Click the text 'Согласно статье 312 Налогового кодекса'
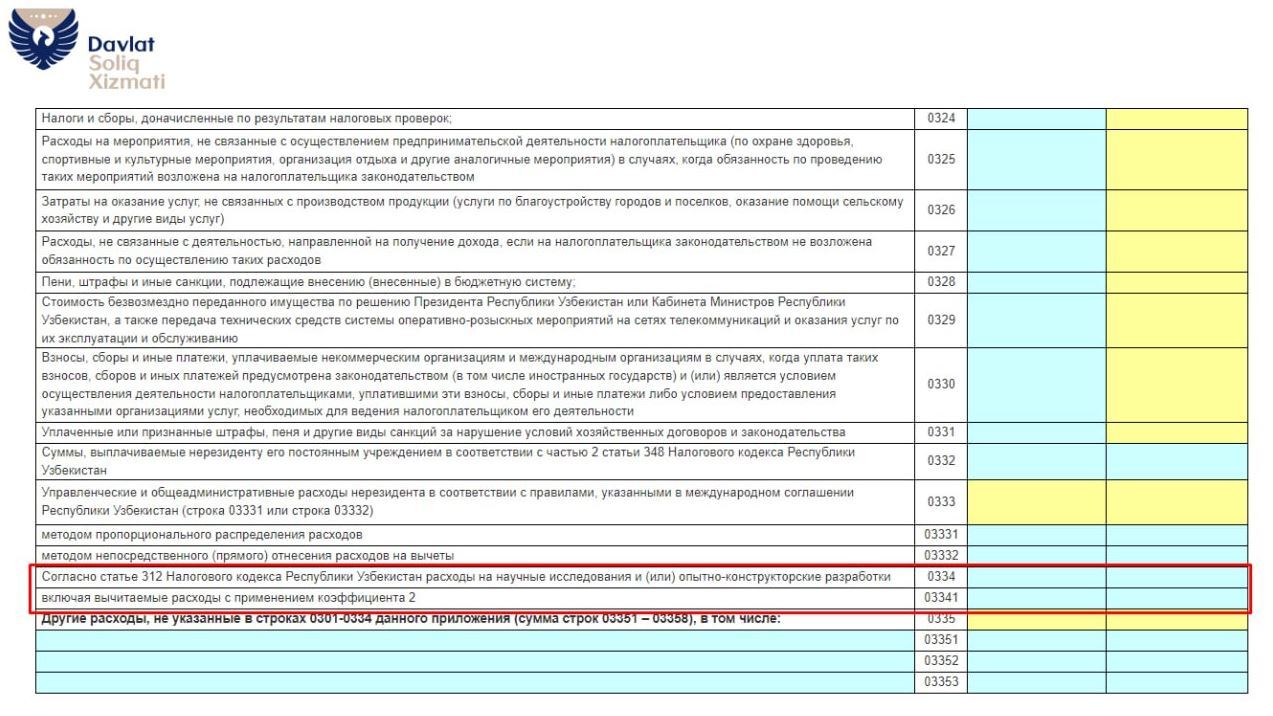 [x=161, y=577]
